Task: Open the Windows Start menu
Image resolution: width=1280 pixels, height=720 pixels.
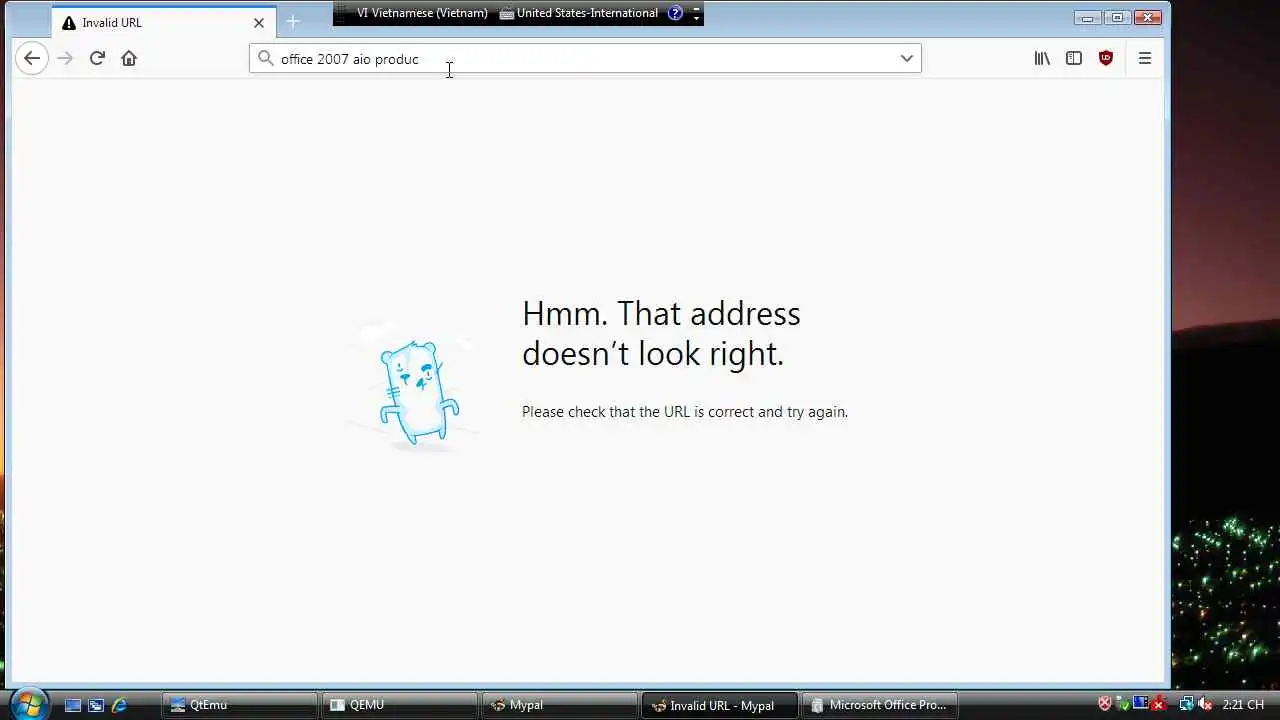Action: (x=28, y=704)
